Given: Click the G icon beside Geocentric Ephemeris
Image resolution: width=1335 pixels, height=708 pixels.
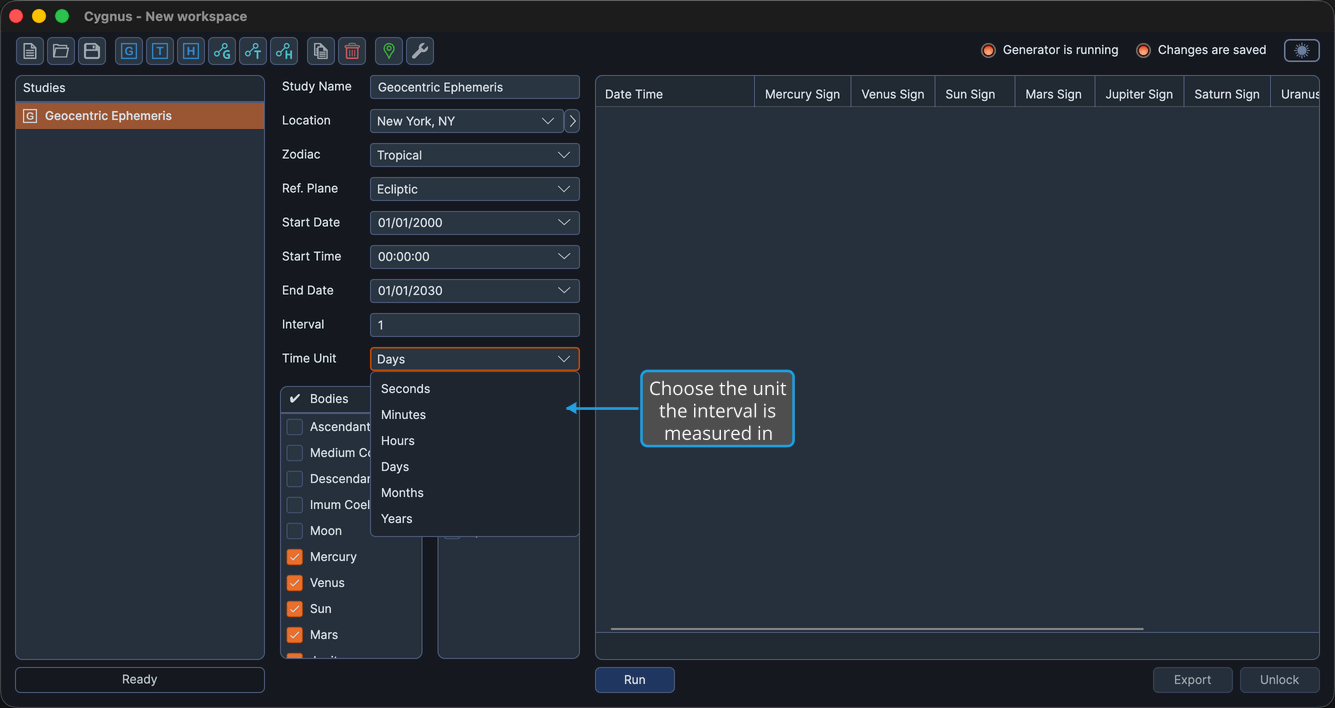Looking at the screenshot, I should pyautogui.click(x=30, y=116).
